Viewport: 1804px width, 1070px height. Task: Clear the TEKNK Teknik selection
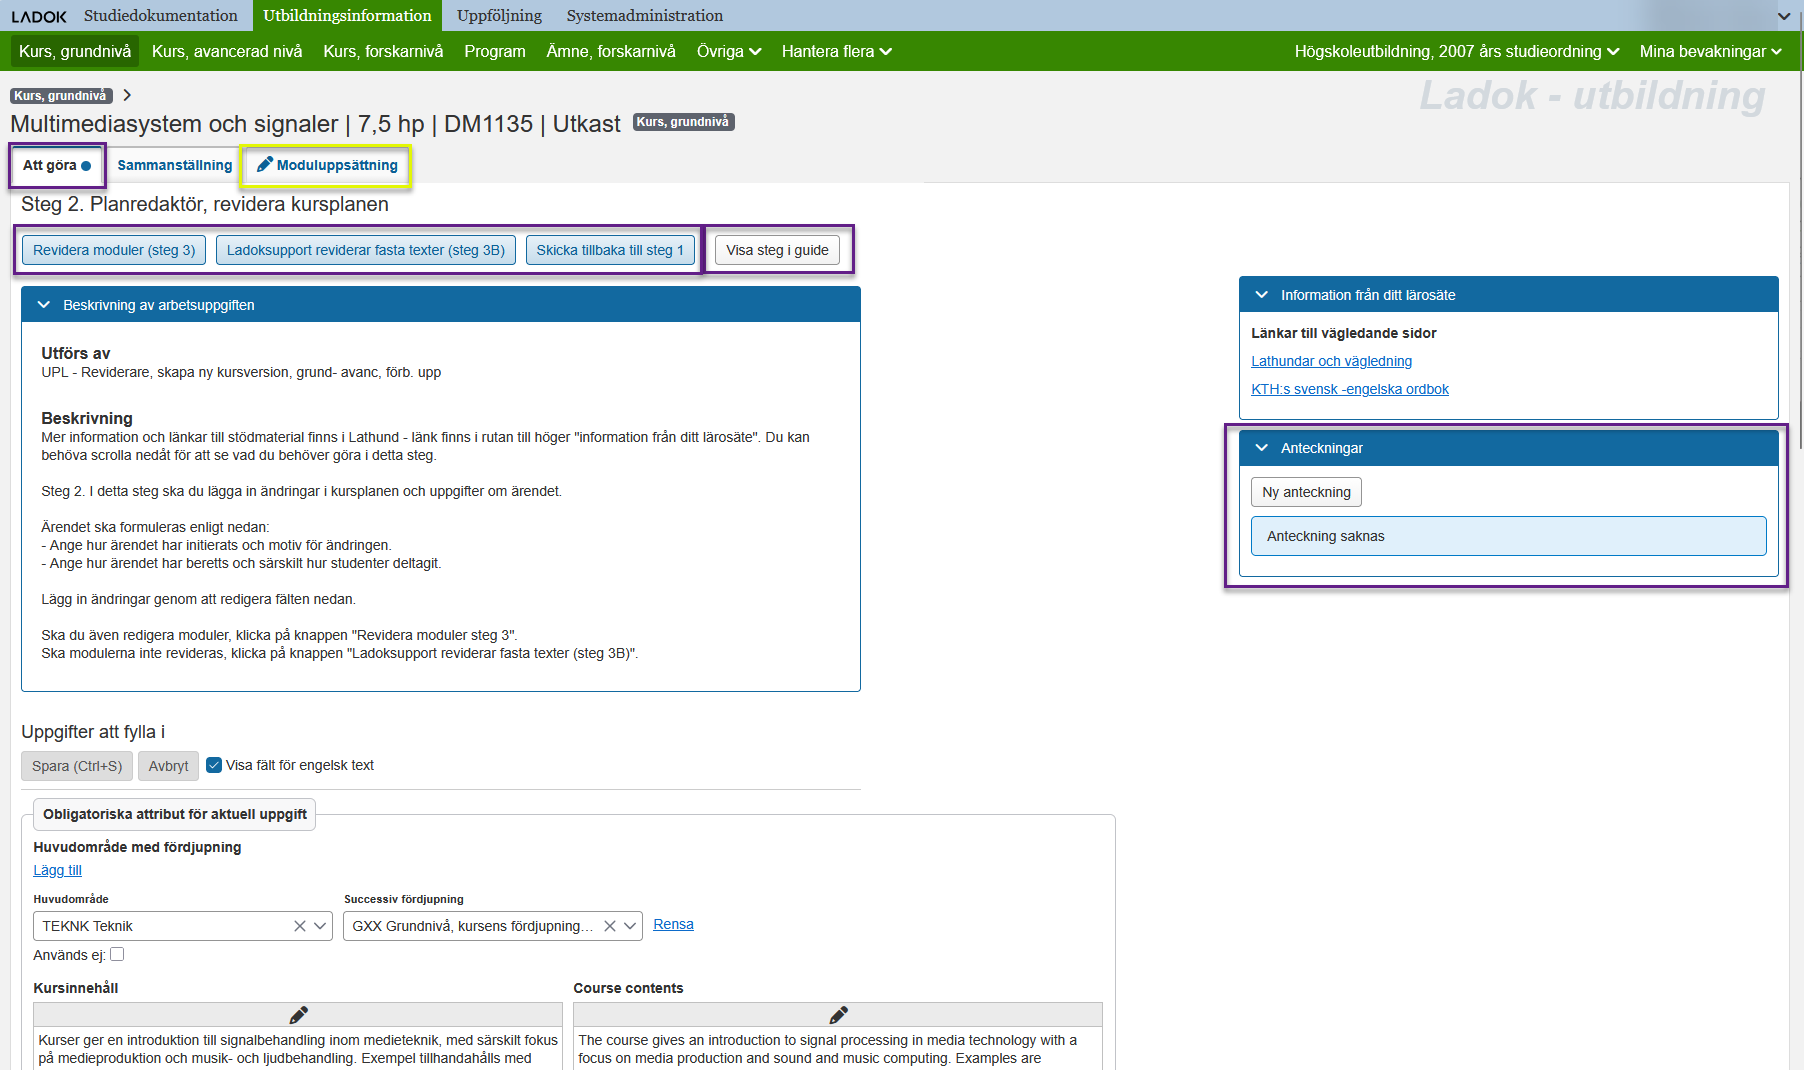pyautogui.click(x=299, y=926)
